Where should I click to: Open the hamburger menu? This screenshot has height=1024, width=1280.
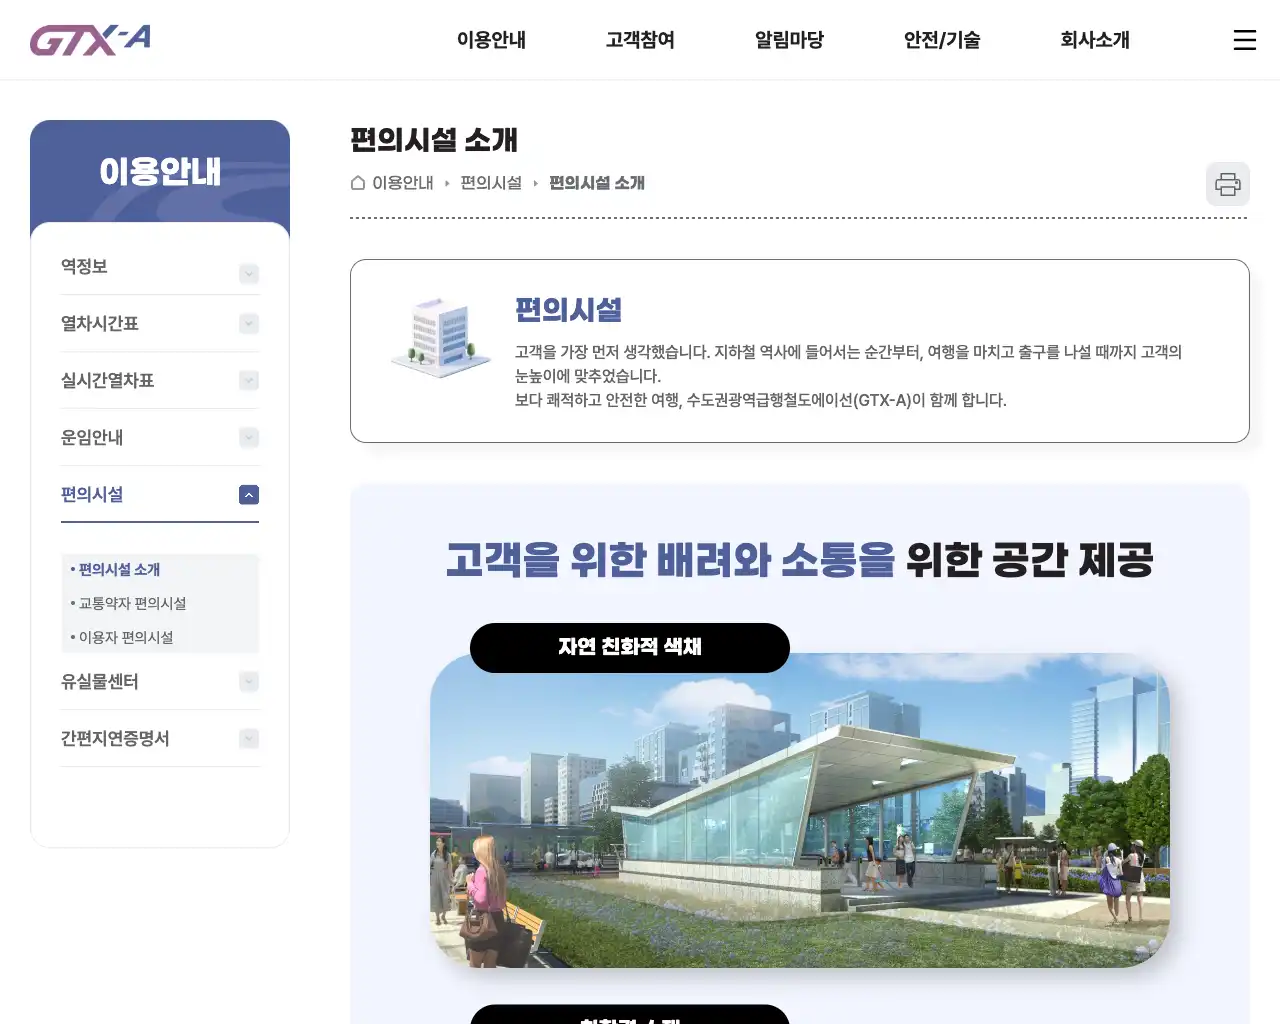1244,40
